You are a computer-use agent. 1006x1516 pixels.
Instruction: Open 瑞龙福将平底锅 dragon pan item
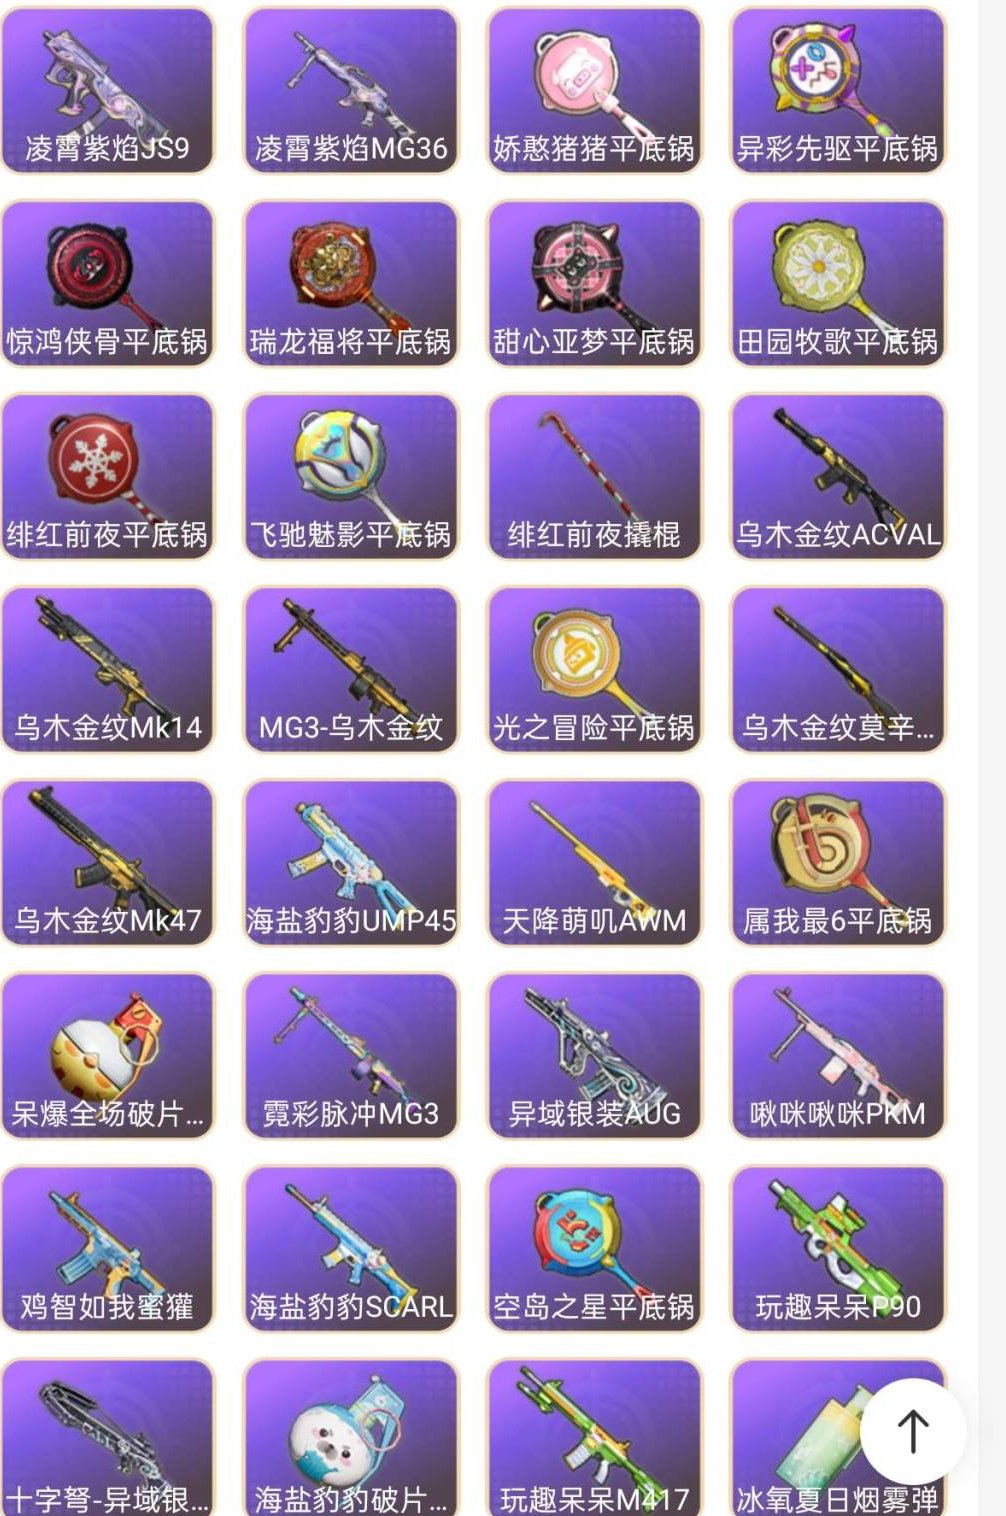[x=351, y=284]
